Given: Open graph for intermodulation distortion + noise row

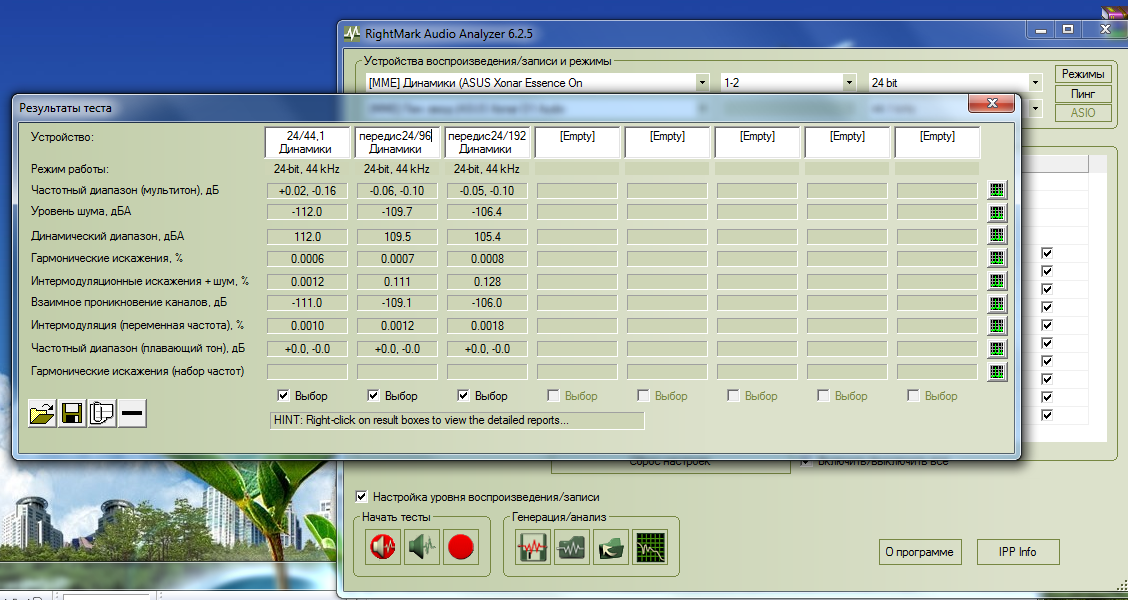Looking at the screenshot, I should coord(996,281).
